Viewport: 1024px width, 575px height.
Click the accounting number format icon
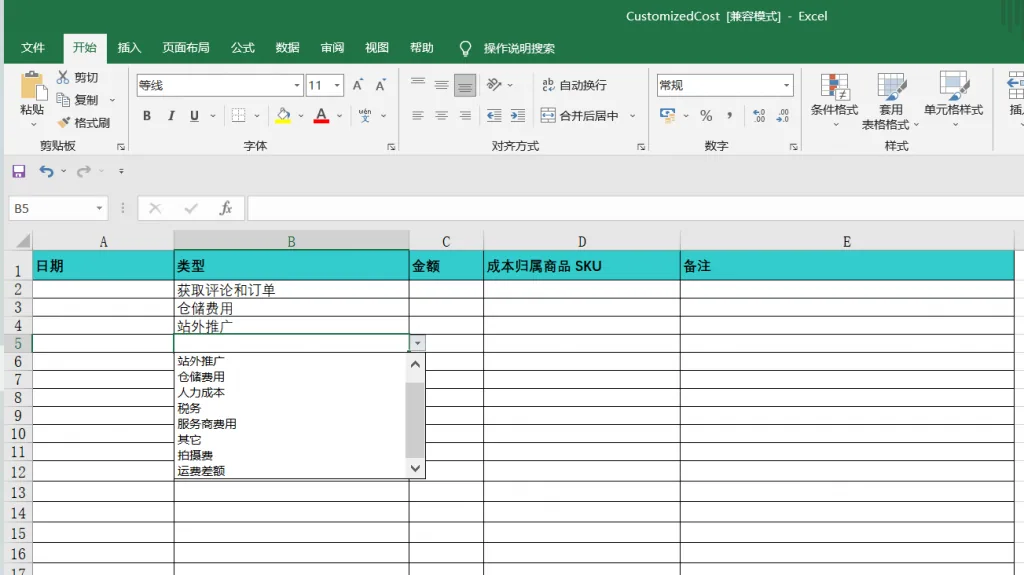click(x=667, y=116)
